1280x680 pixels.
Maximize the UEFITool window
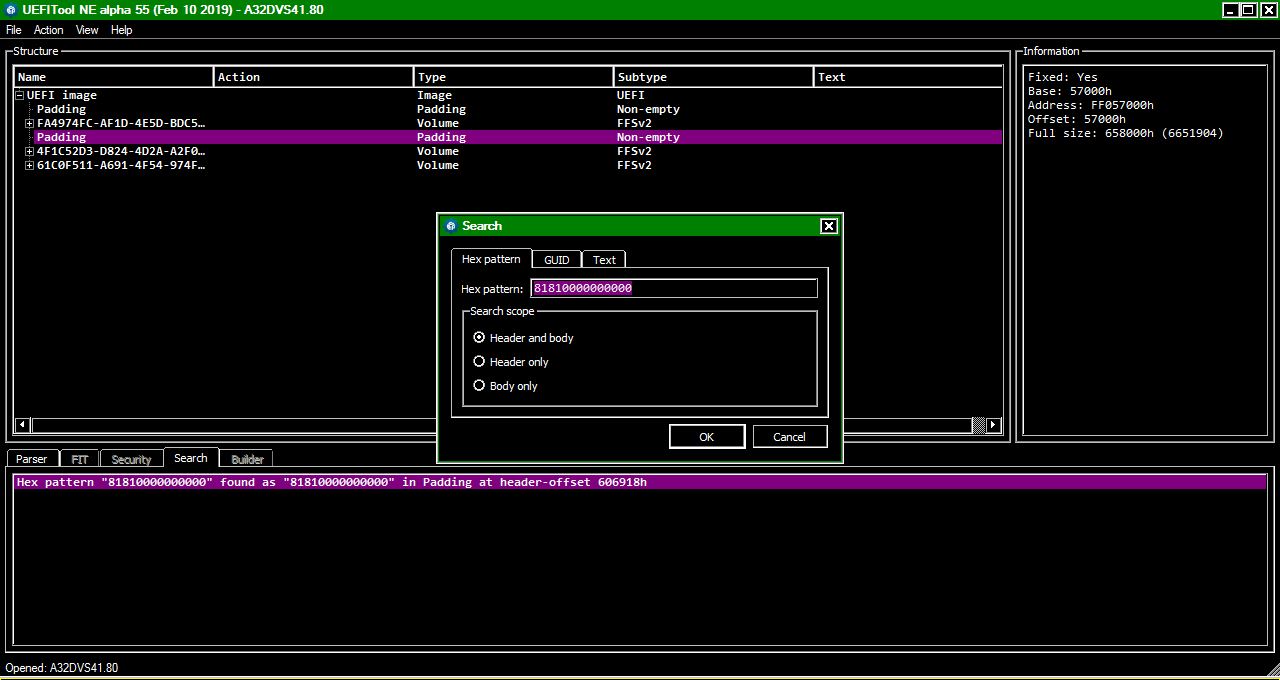(x=1249, y=10)
